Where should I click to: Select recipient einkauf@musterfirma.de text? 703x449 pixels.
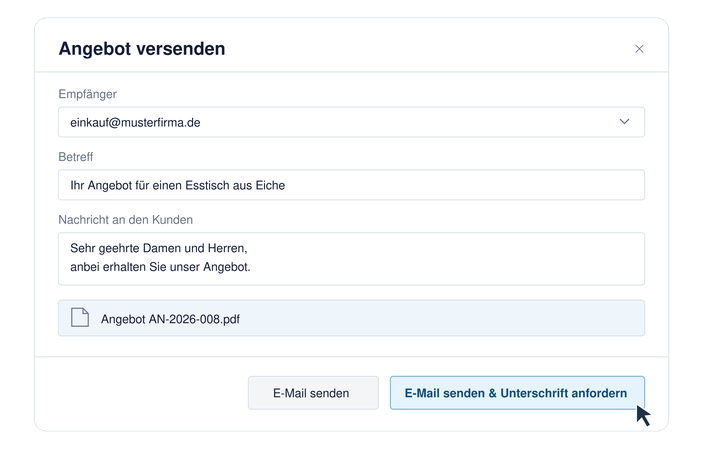(135, 122)
